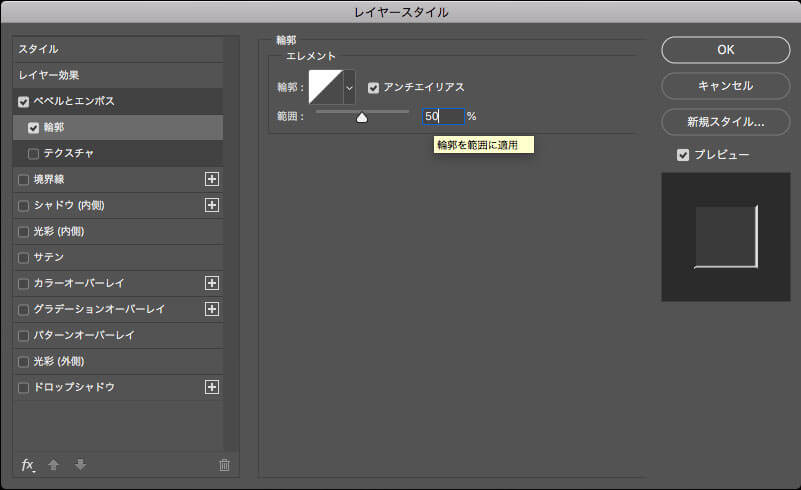Viewport: 801px width, 490px height.
Task: Enable the カラーオーバーレイ checkbox
Action: (x=23, y=284)
